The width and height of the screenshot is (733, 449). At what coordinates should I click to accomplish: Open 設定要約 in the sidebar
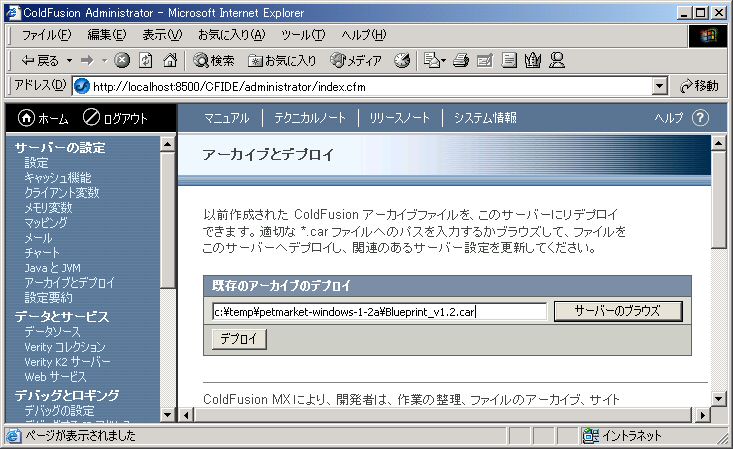click(48, 297)
